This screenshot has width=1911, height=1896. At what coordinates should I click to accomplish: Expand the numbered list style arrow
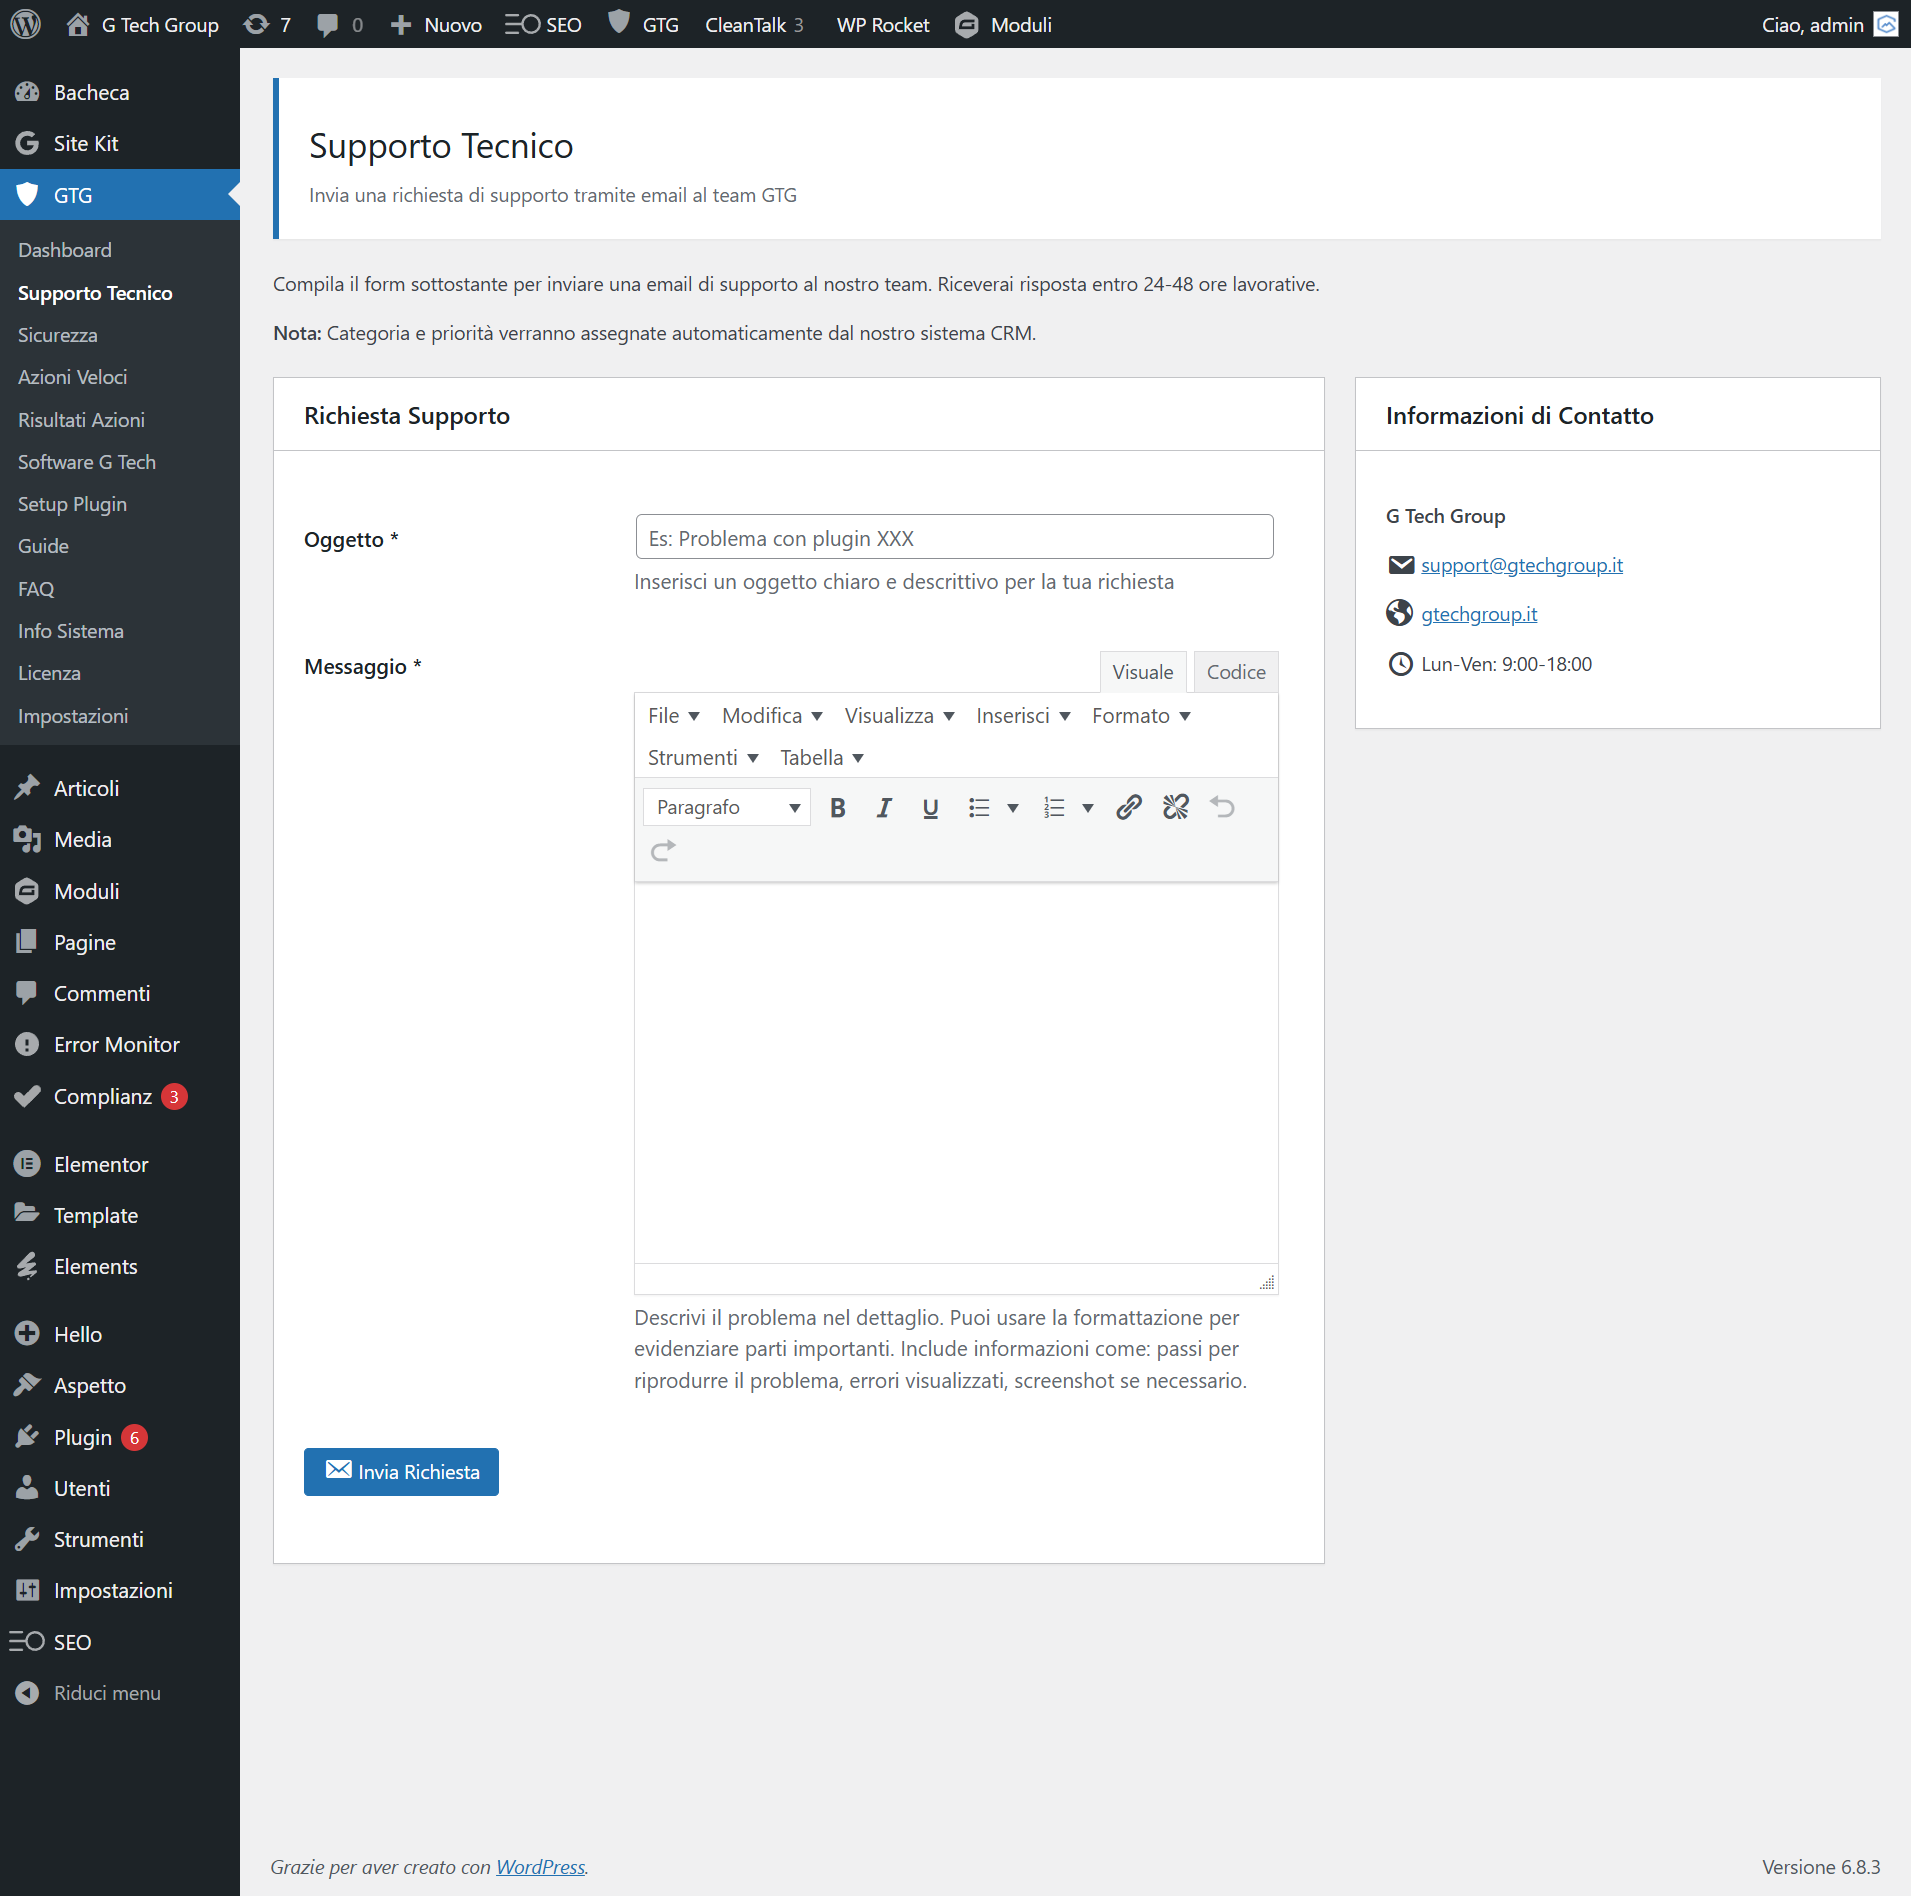tap(1088, 808)
